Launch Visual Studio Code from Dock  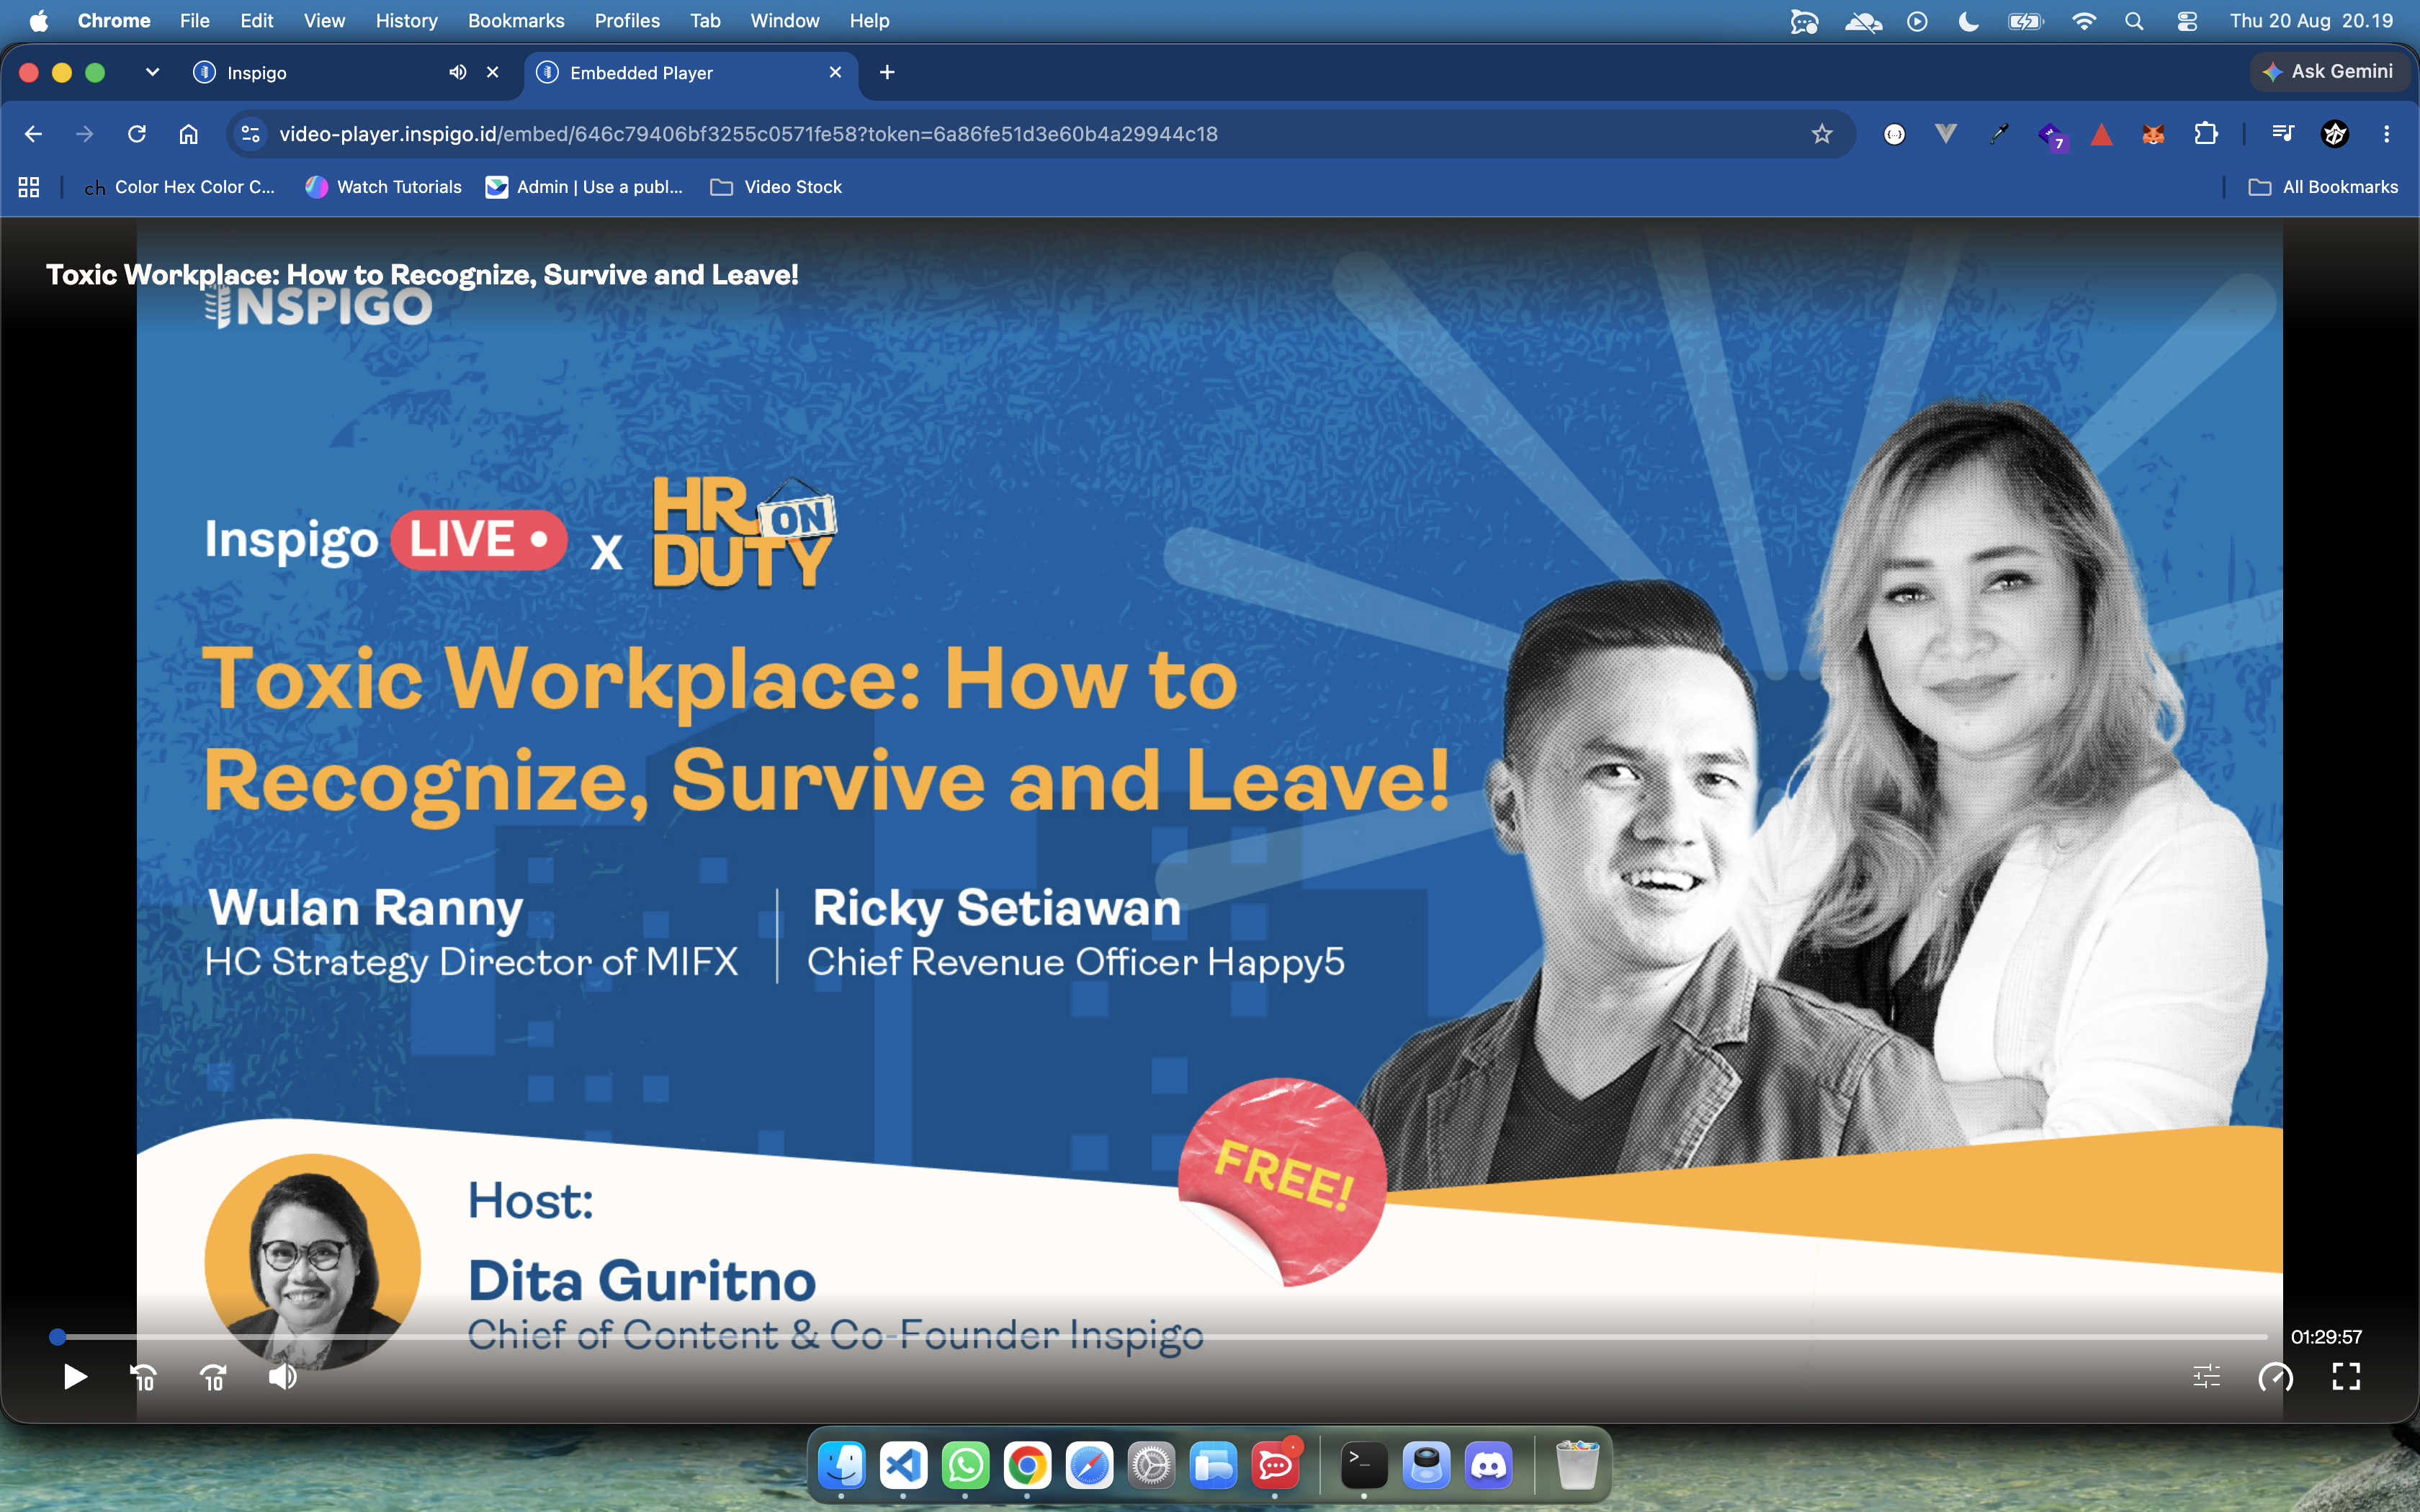[904, 1466]
